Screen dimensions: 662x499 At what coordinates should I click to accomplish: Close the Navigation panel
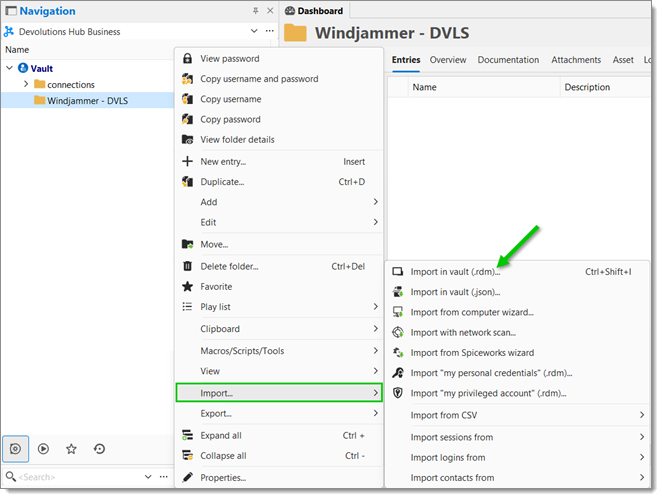click(x=270, y=11)
